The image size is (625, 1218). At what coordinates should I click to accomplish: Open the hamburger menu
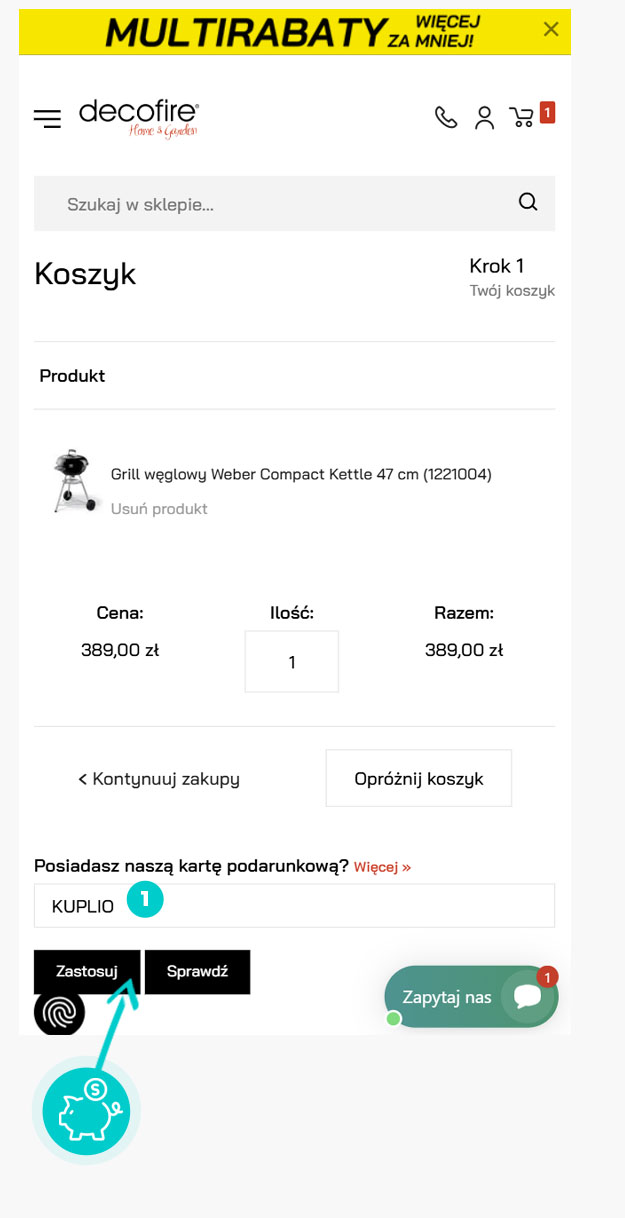(47, 119)
